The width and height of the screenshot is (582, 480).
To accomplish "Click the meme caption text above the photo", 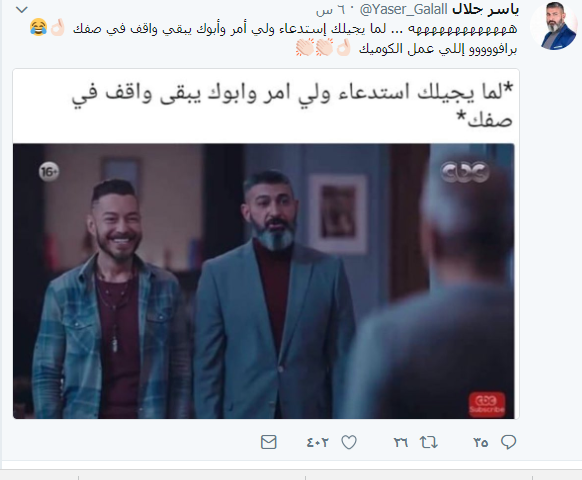I will (x=292, y=105).
